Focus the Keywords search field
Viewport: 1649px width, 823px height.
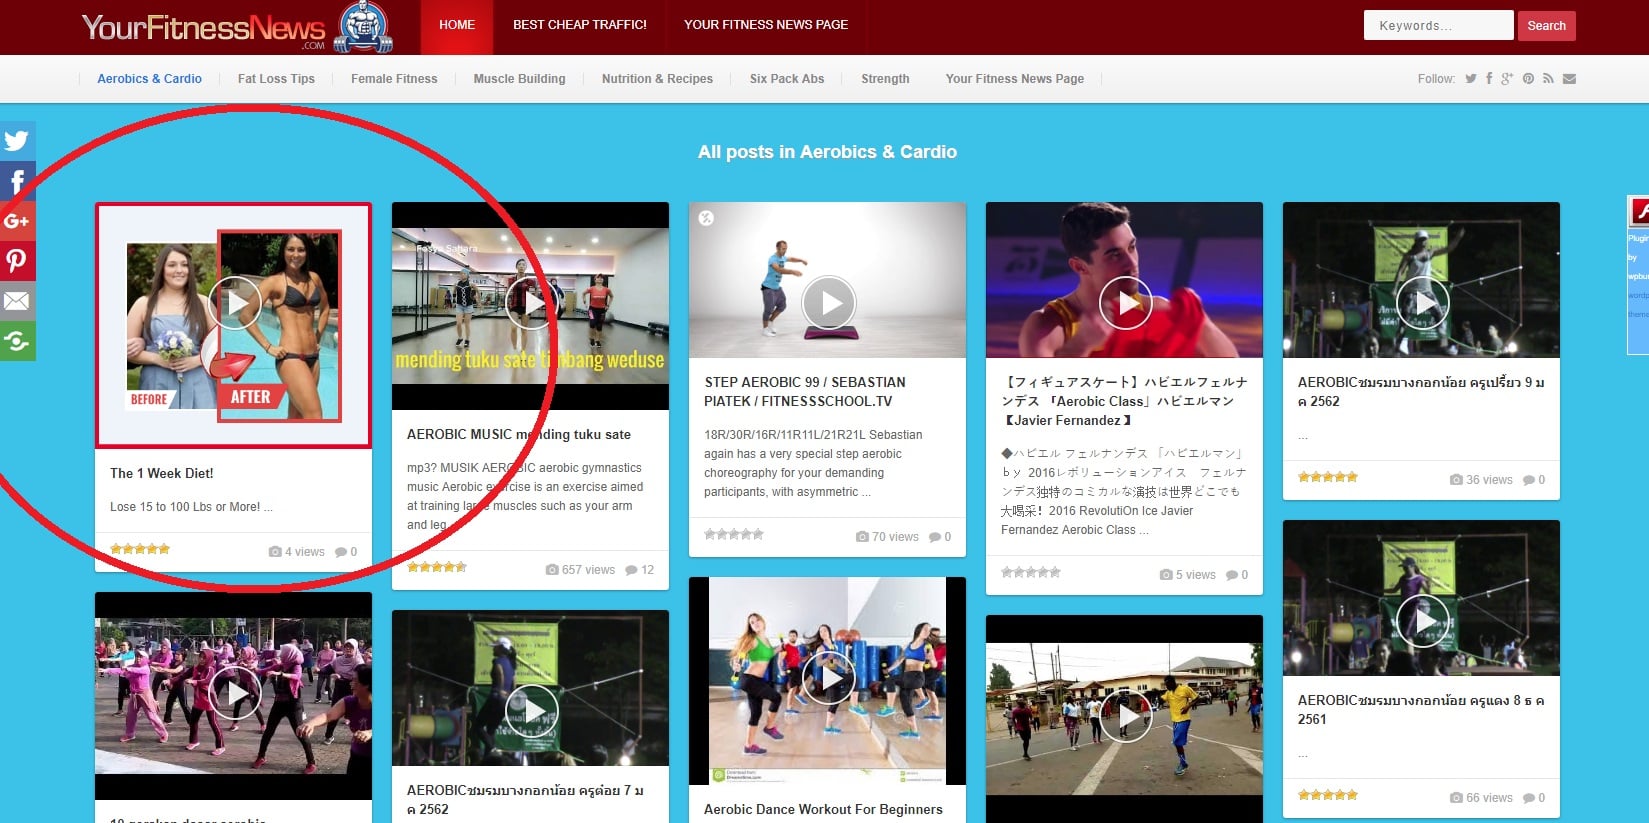coord(1438,26)
